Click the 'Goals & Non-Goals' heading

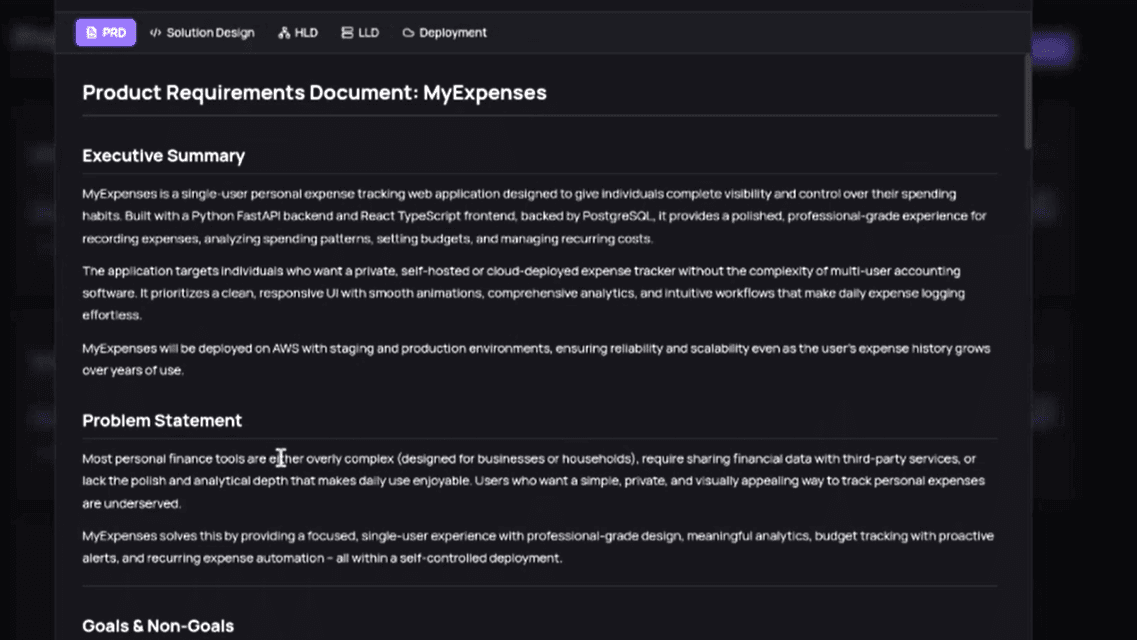tap(158, 626)
